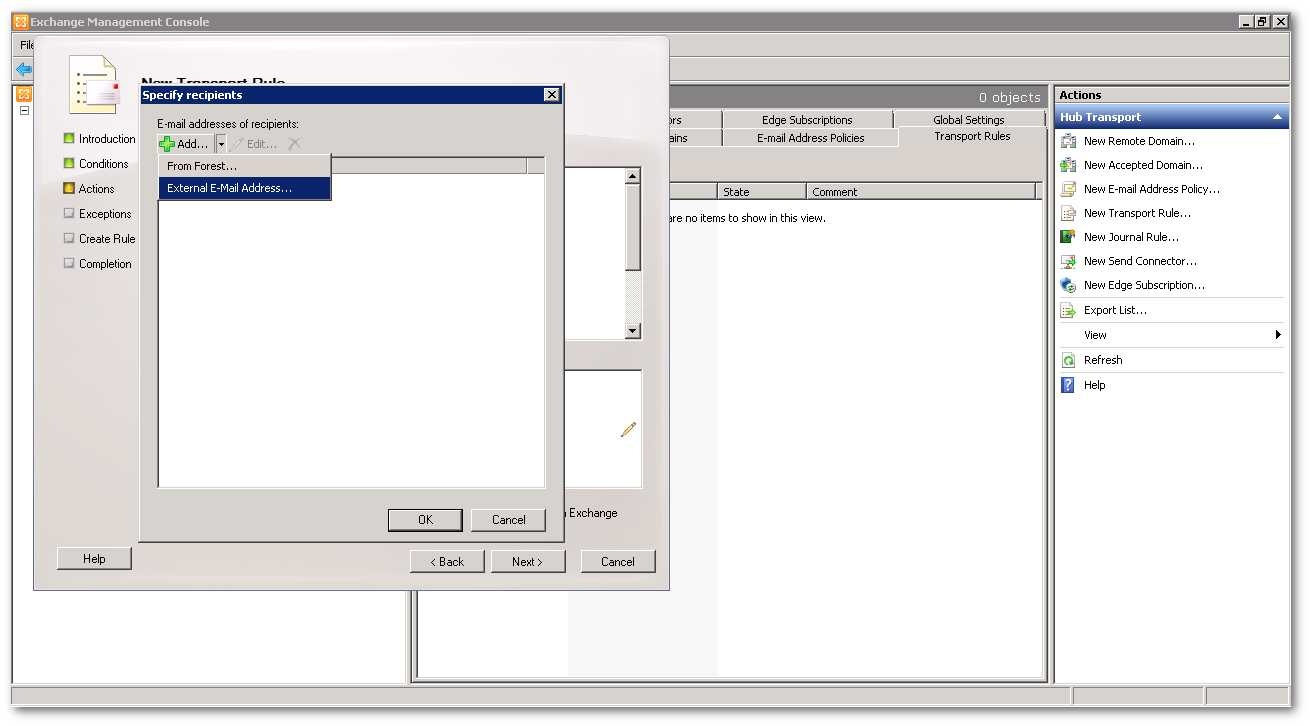This screenshot has height=726, width=1310.
Task: Start New Transport Rule action
Action: pyautogui.click(x=1138, y=212)
